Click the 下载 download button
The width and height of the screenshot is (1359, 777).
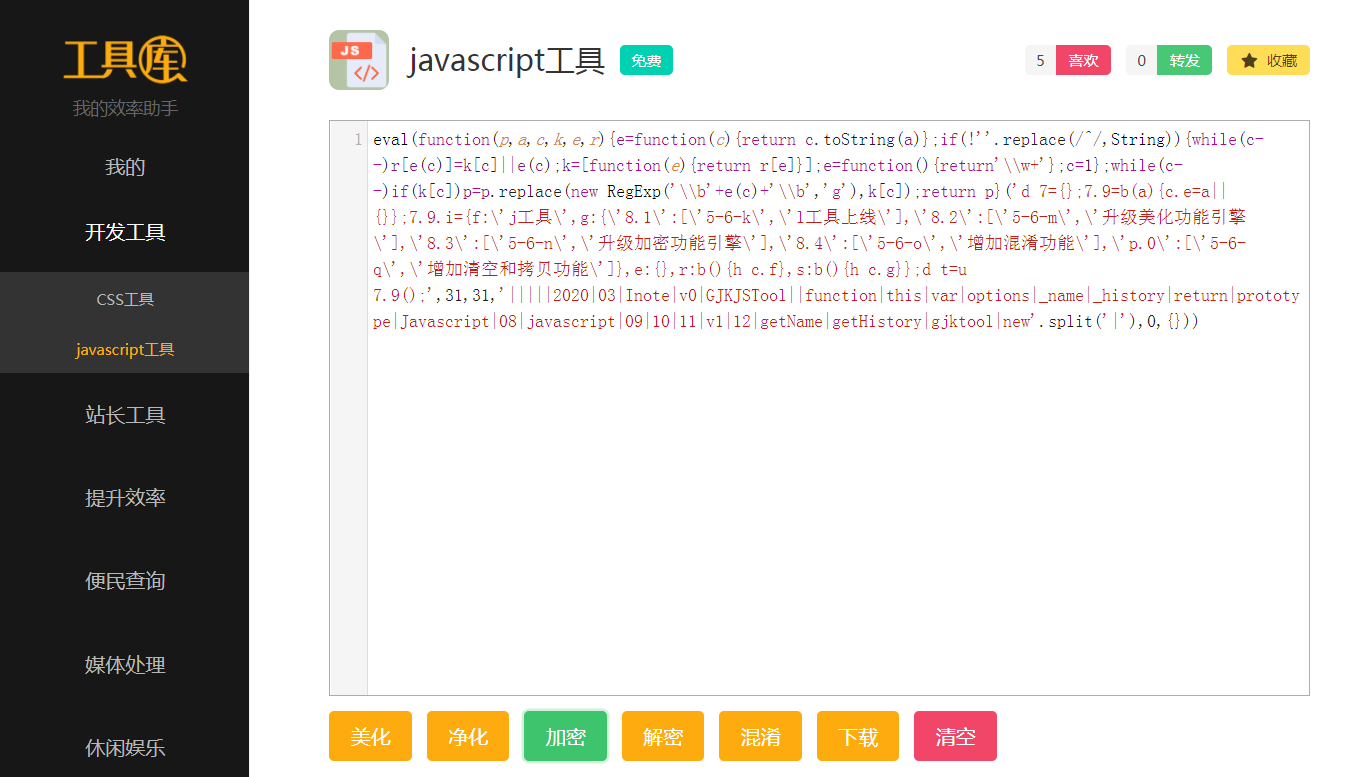point(857,737)
